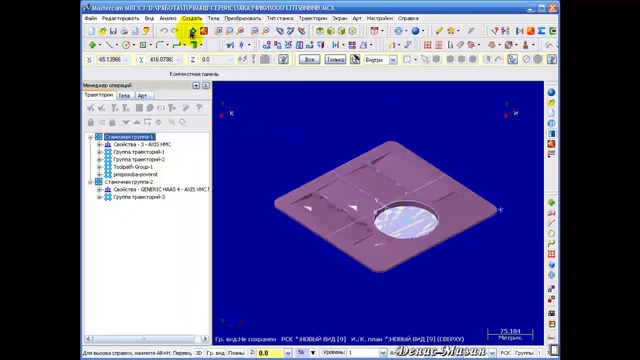Screen dimensions: 640x360
Task: Switch to the Тела tab
Action: coord(124,96)
